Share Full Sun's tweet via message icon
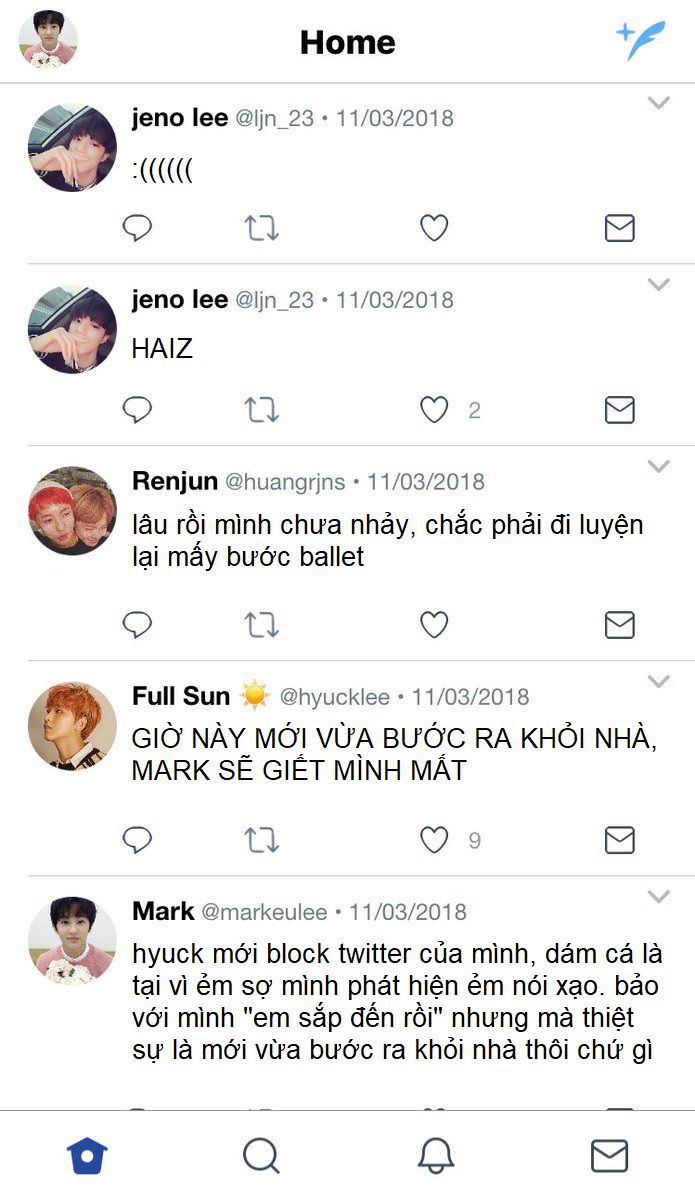Viewport: 695px width, 1200px height. [620, 840]
